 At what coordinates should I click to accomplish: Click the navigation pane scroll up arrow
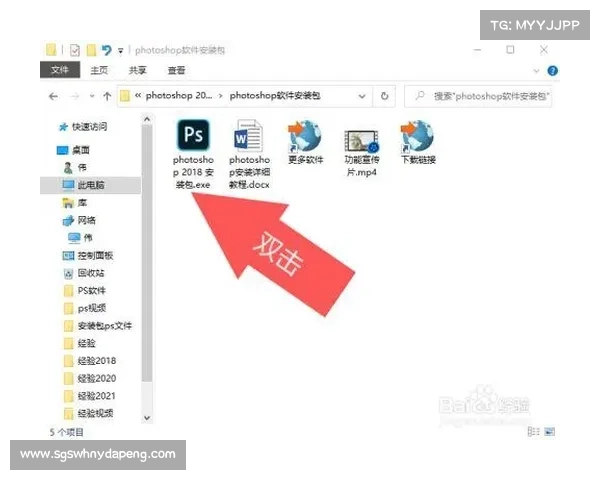click(147, 119)
